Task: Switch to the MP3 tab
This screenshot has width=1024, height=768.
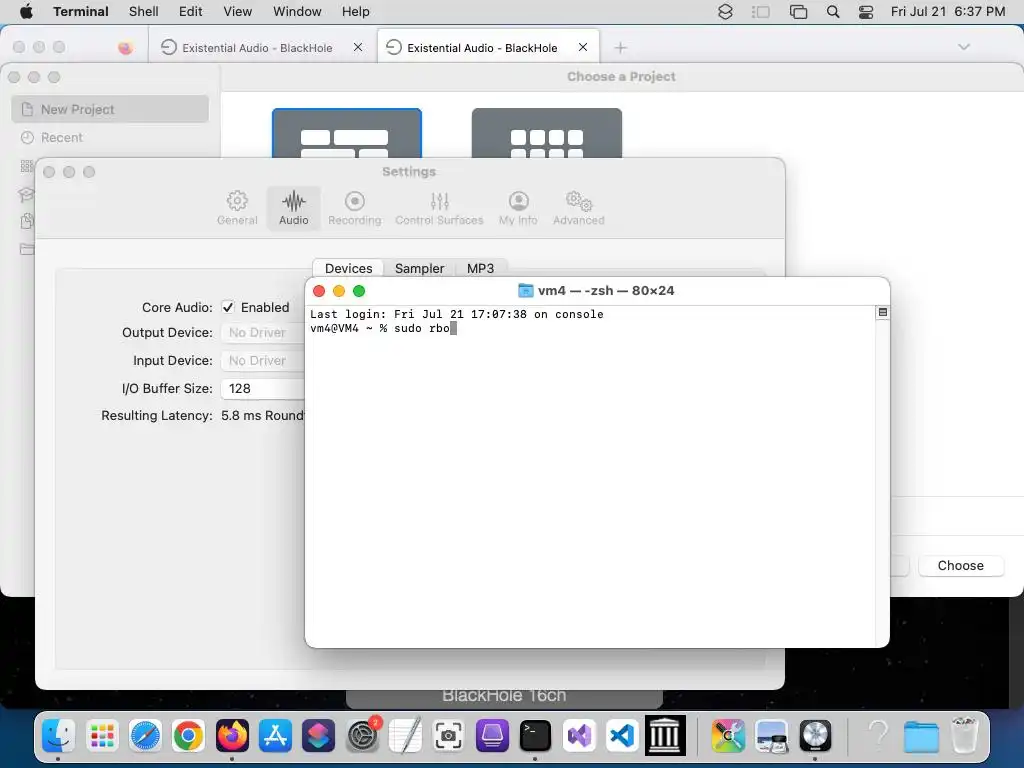Action: (x=481, y=268)
